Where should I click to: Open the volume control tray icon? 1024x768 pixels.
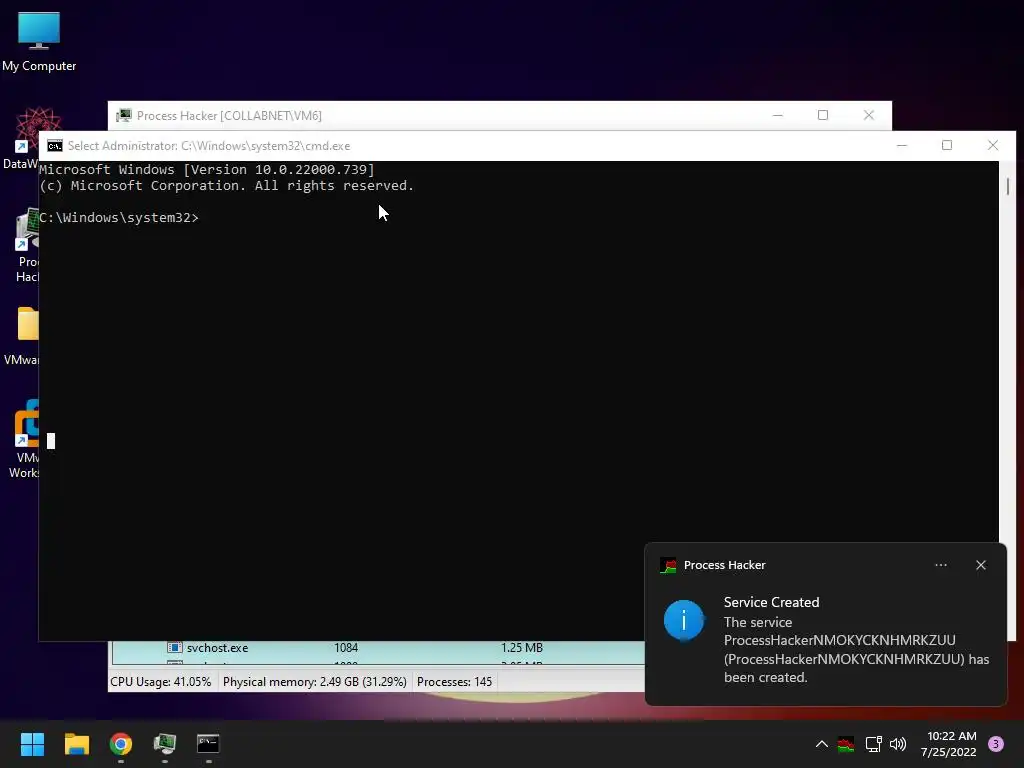pos(898,744)
